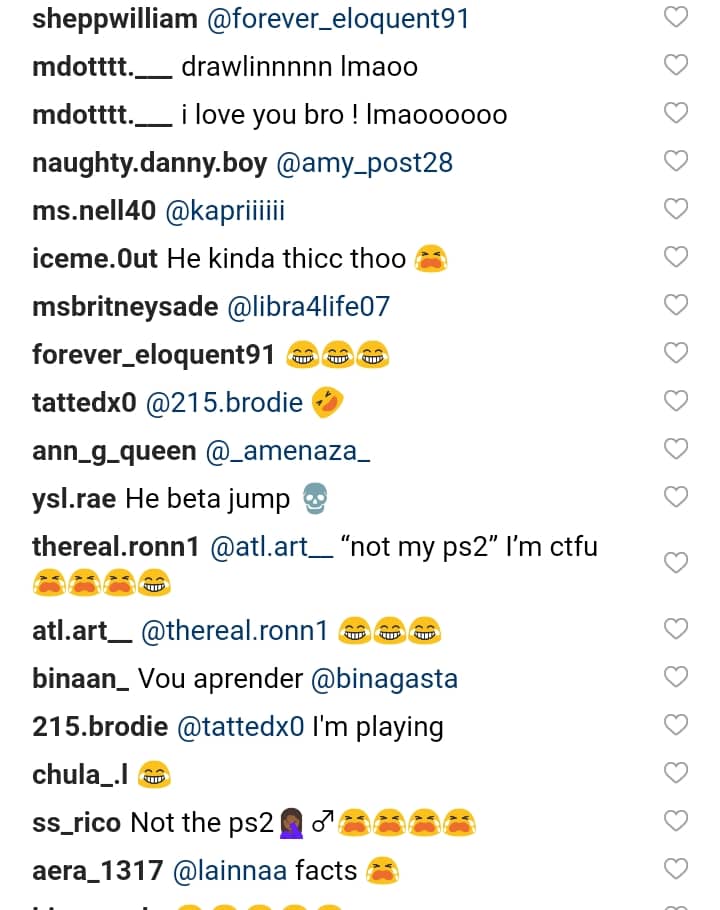Open the @binagasta mention link

coord(384,679)
